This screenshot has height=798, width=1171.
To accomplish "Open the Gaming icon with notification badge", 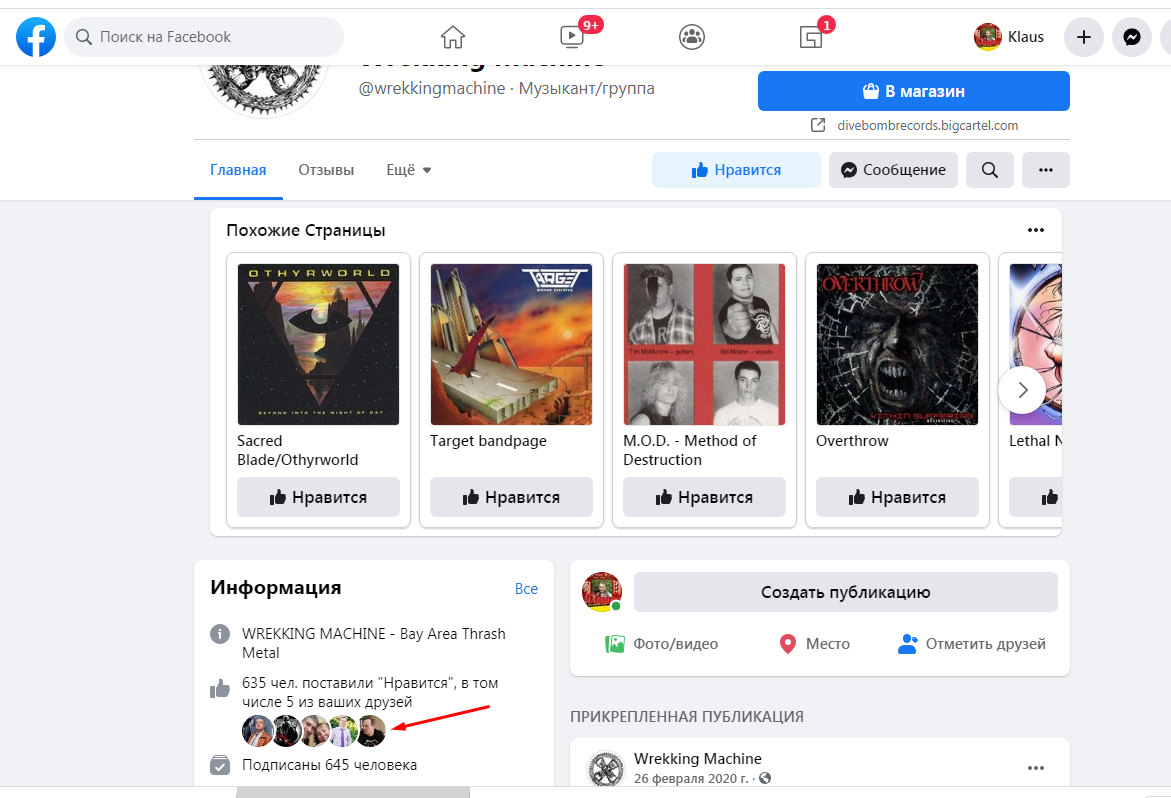I will [812, 36].
